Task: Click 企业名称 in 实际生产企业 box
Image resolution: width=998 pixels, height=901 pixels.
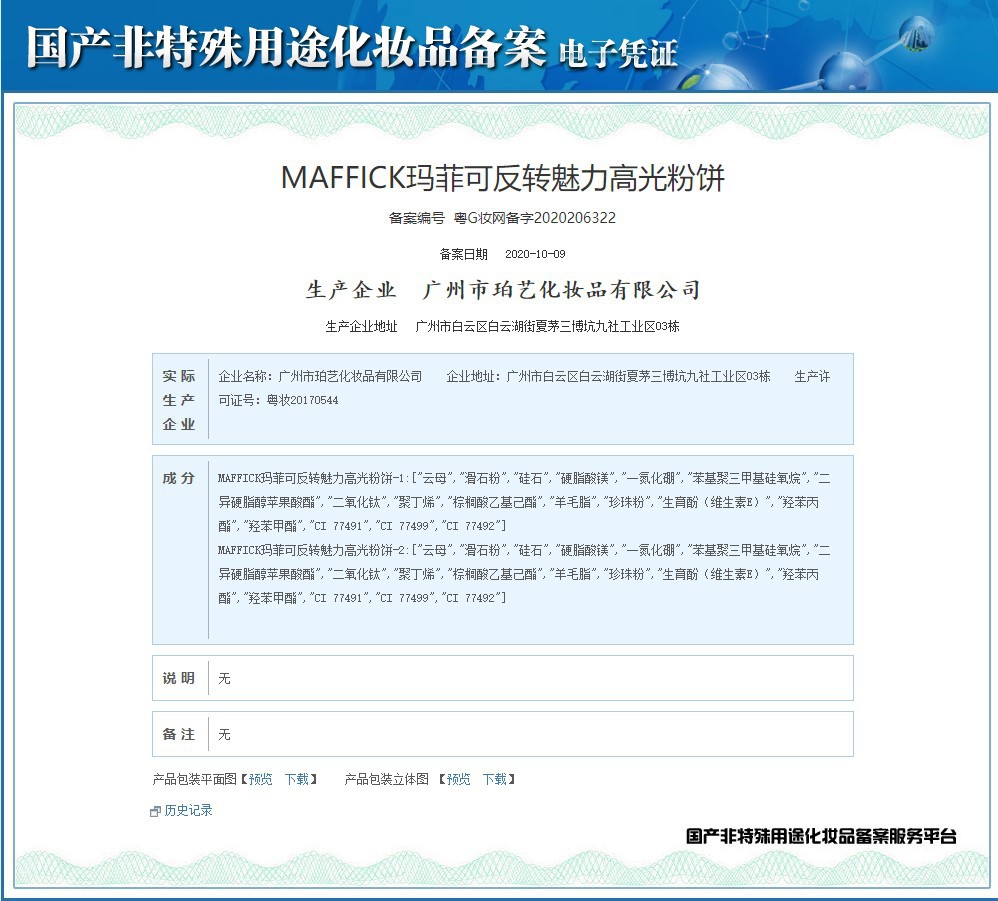Action: pyautogui.click(x=320, y=376)
